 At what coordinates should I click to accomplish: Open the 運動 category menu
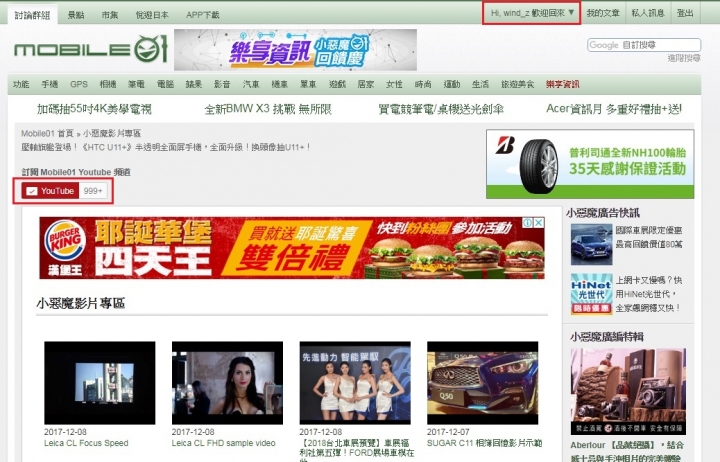(452, 84)
